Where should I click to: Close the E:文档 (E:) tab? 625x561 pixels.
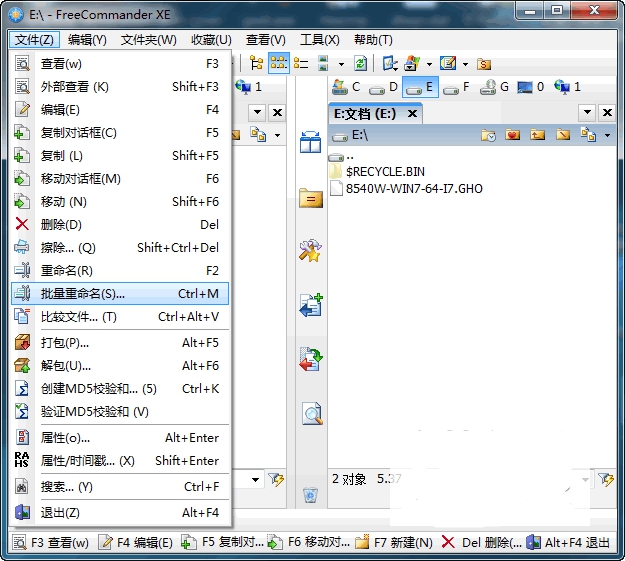point(413,114)
